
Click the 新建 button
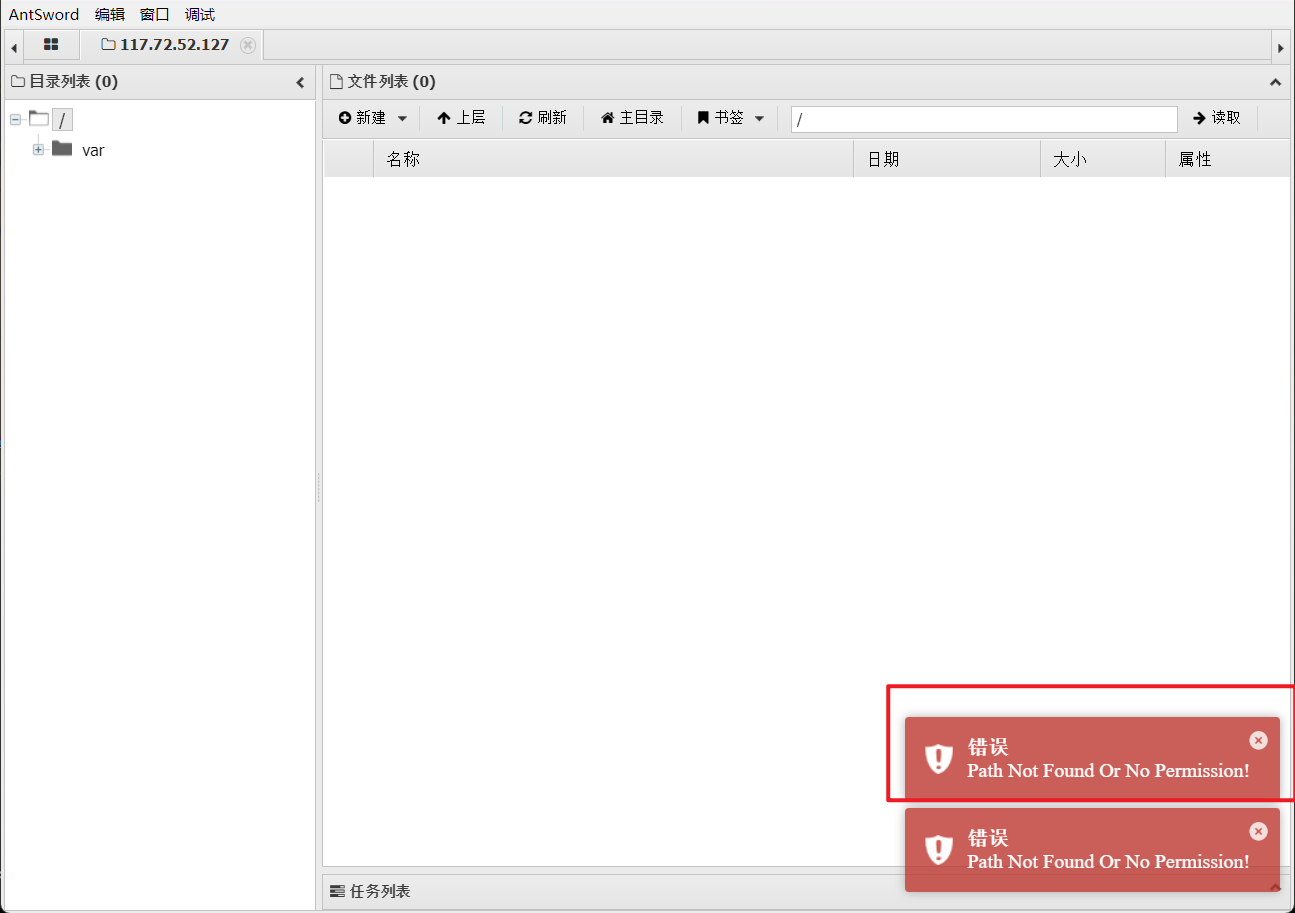pyautogui.click(x=362, y=118)
